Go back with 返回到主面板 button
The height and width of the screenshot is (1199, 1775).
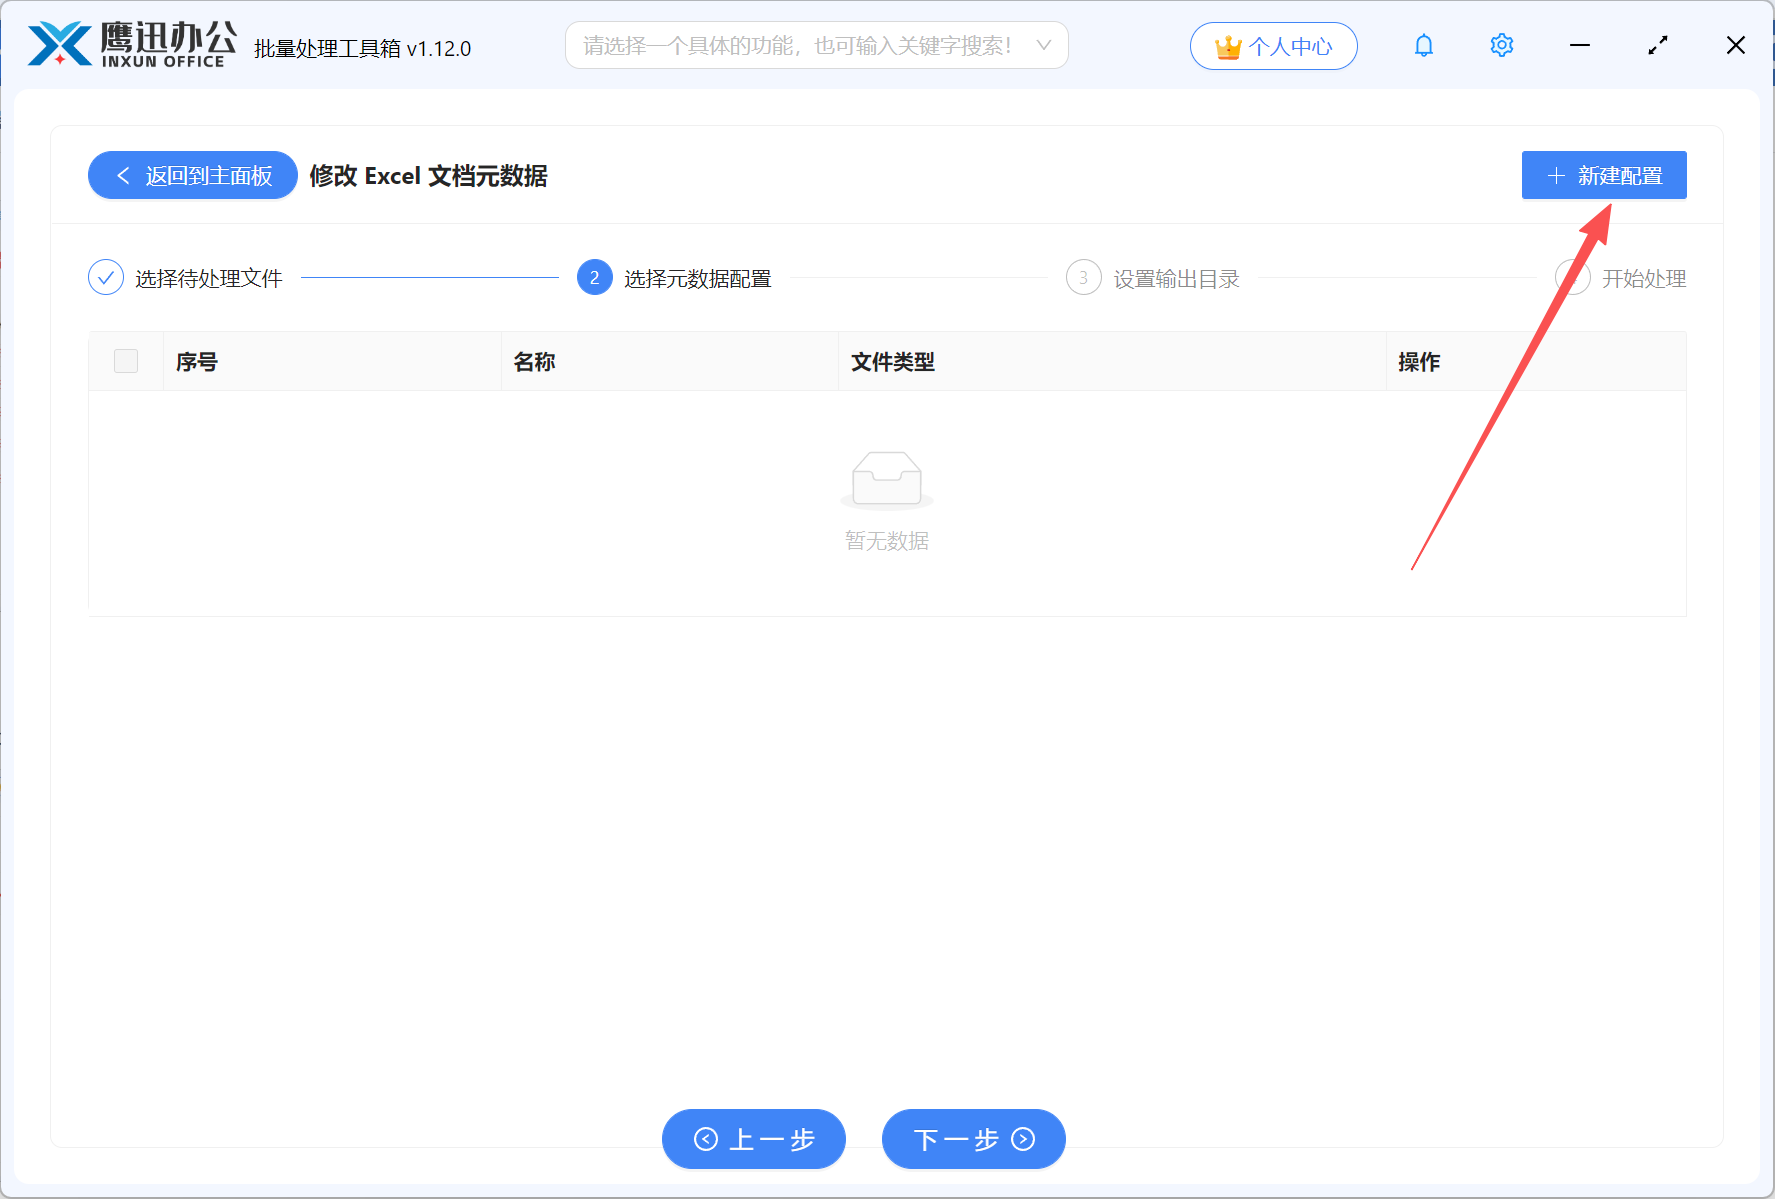(x=193, y=176)
